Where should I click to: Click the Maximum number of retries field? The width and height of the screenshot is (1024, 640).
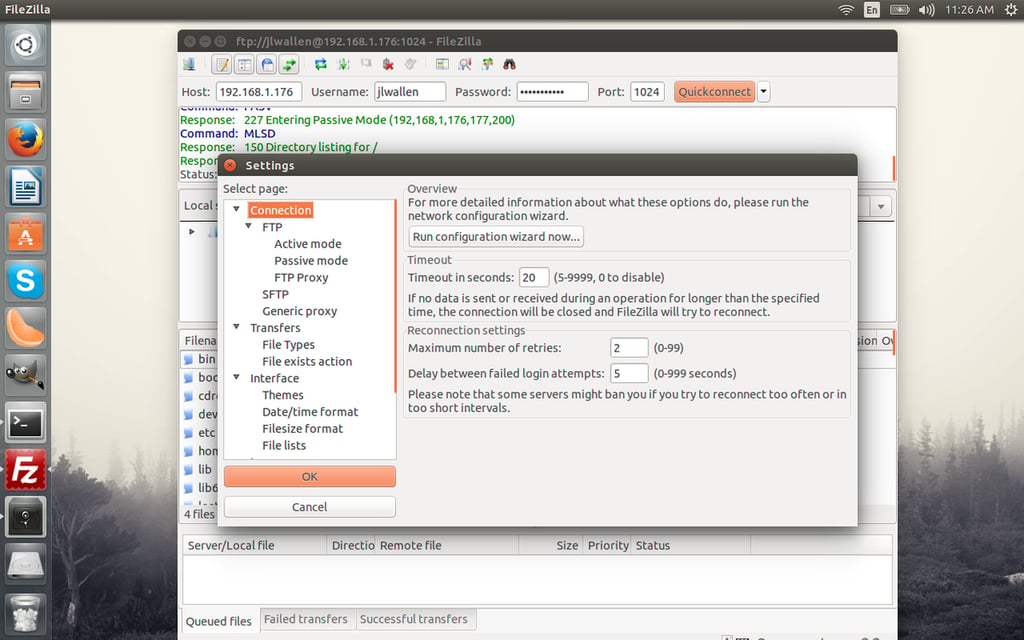pyautogui.click(x=629, y=348)
